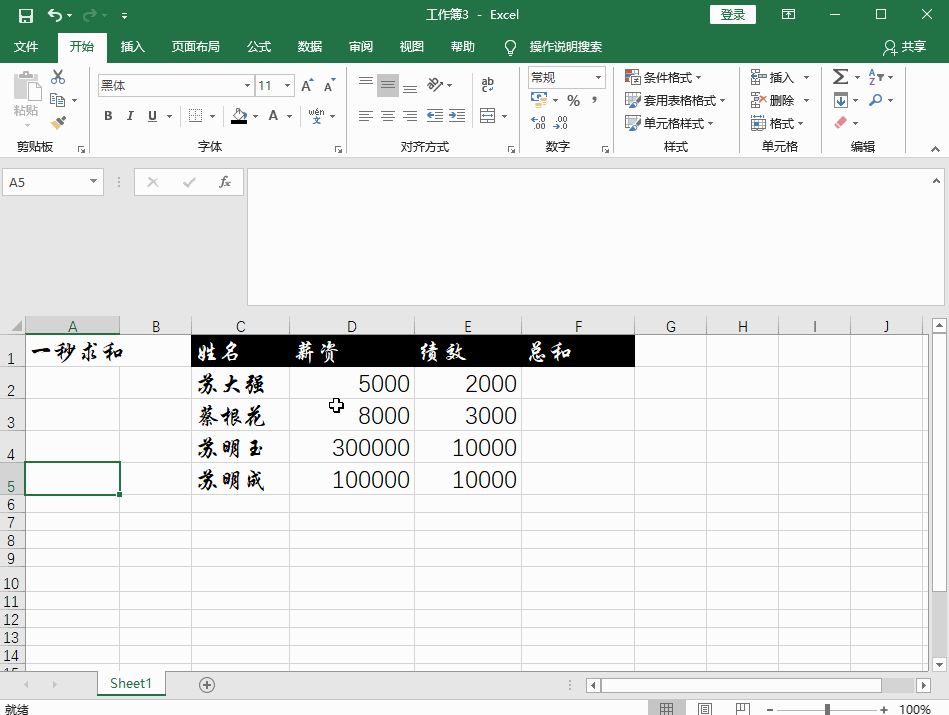Align text to top of cell
Image resolution: width=949 pixels, height=715 pixels.
pos(366,84)
